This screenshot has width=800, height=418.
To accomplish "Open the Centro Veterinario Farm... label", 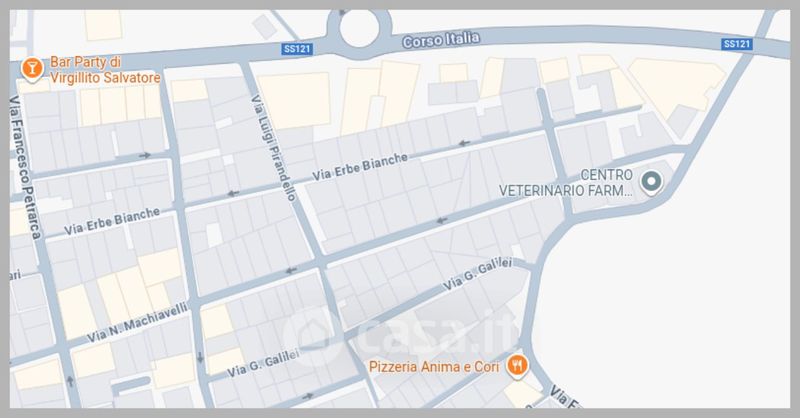I will click(566, 183).
